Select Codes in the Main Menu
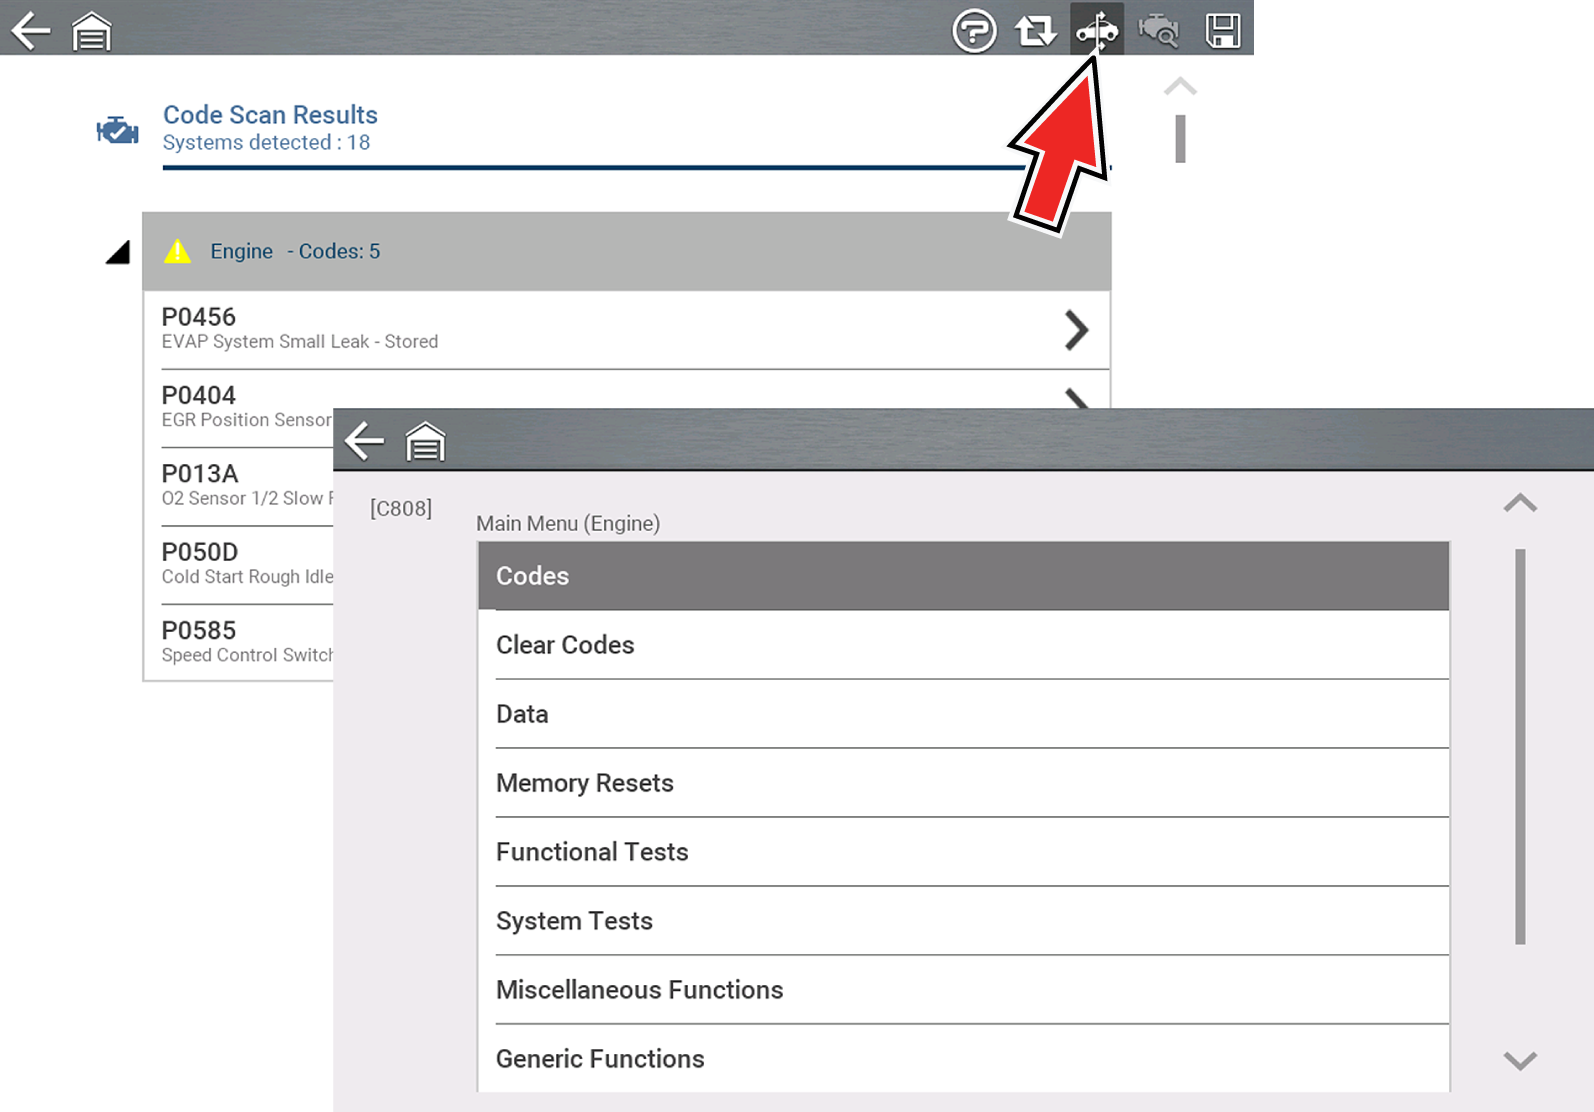 pos(963,576)
